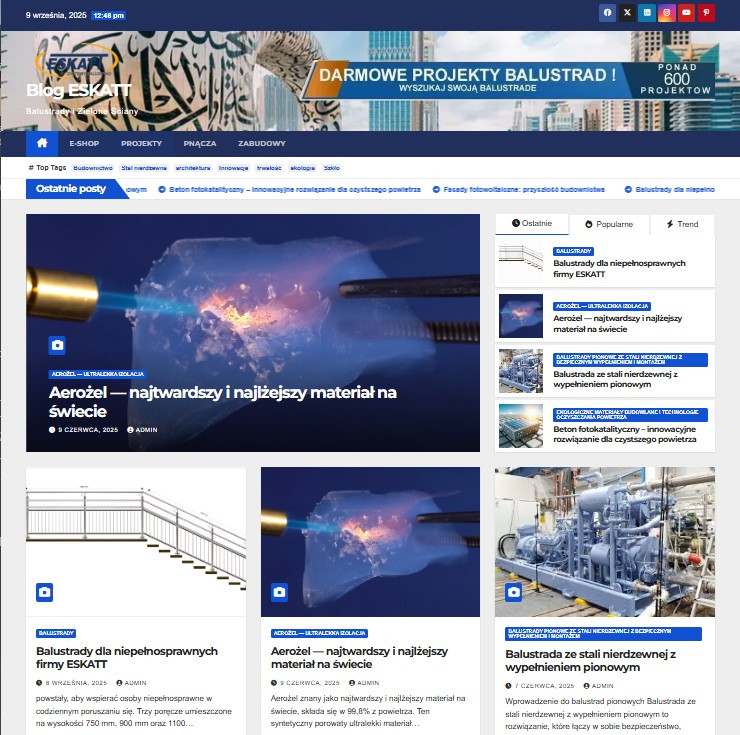Click arrow icon before Beton fotokatalityczny ticker

[x=162, y=189]
